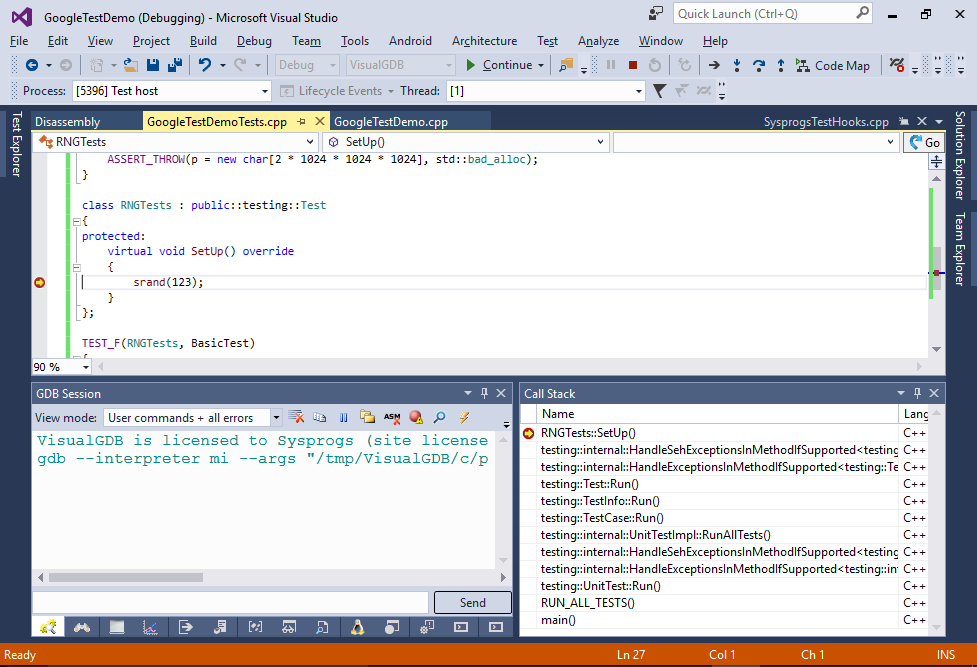This screenshot has height=667, width=977.
Task: Open the GDB Session window options dropdown
Action: [468, 393]
